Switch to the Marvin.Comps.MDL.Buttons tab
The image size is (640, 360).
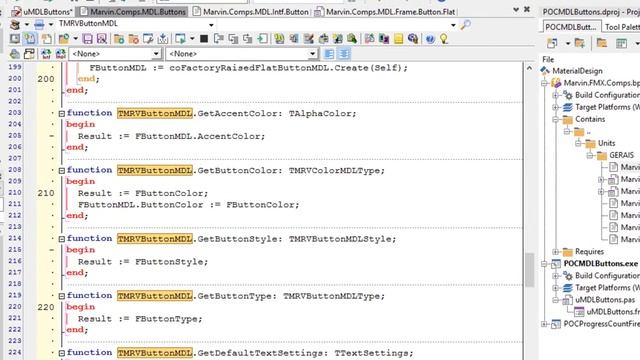pos(133,12)
